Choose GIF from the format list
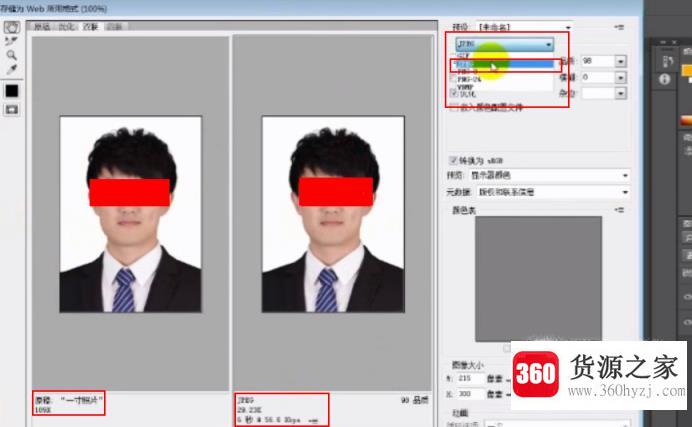The image size is (692, 427). (x=504, y=56)
